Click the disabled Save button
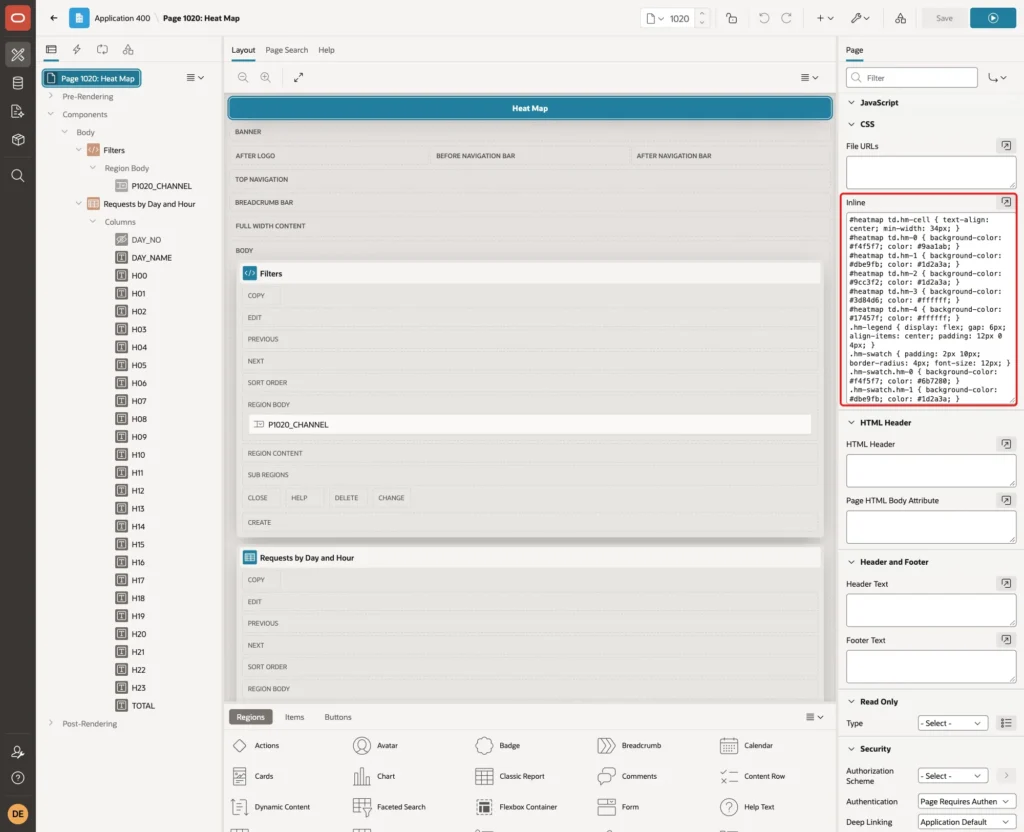The image size is (1024, 832). tap(944, 18)
